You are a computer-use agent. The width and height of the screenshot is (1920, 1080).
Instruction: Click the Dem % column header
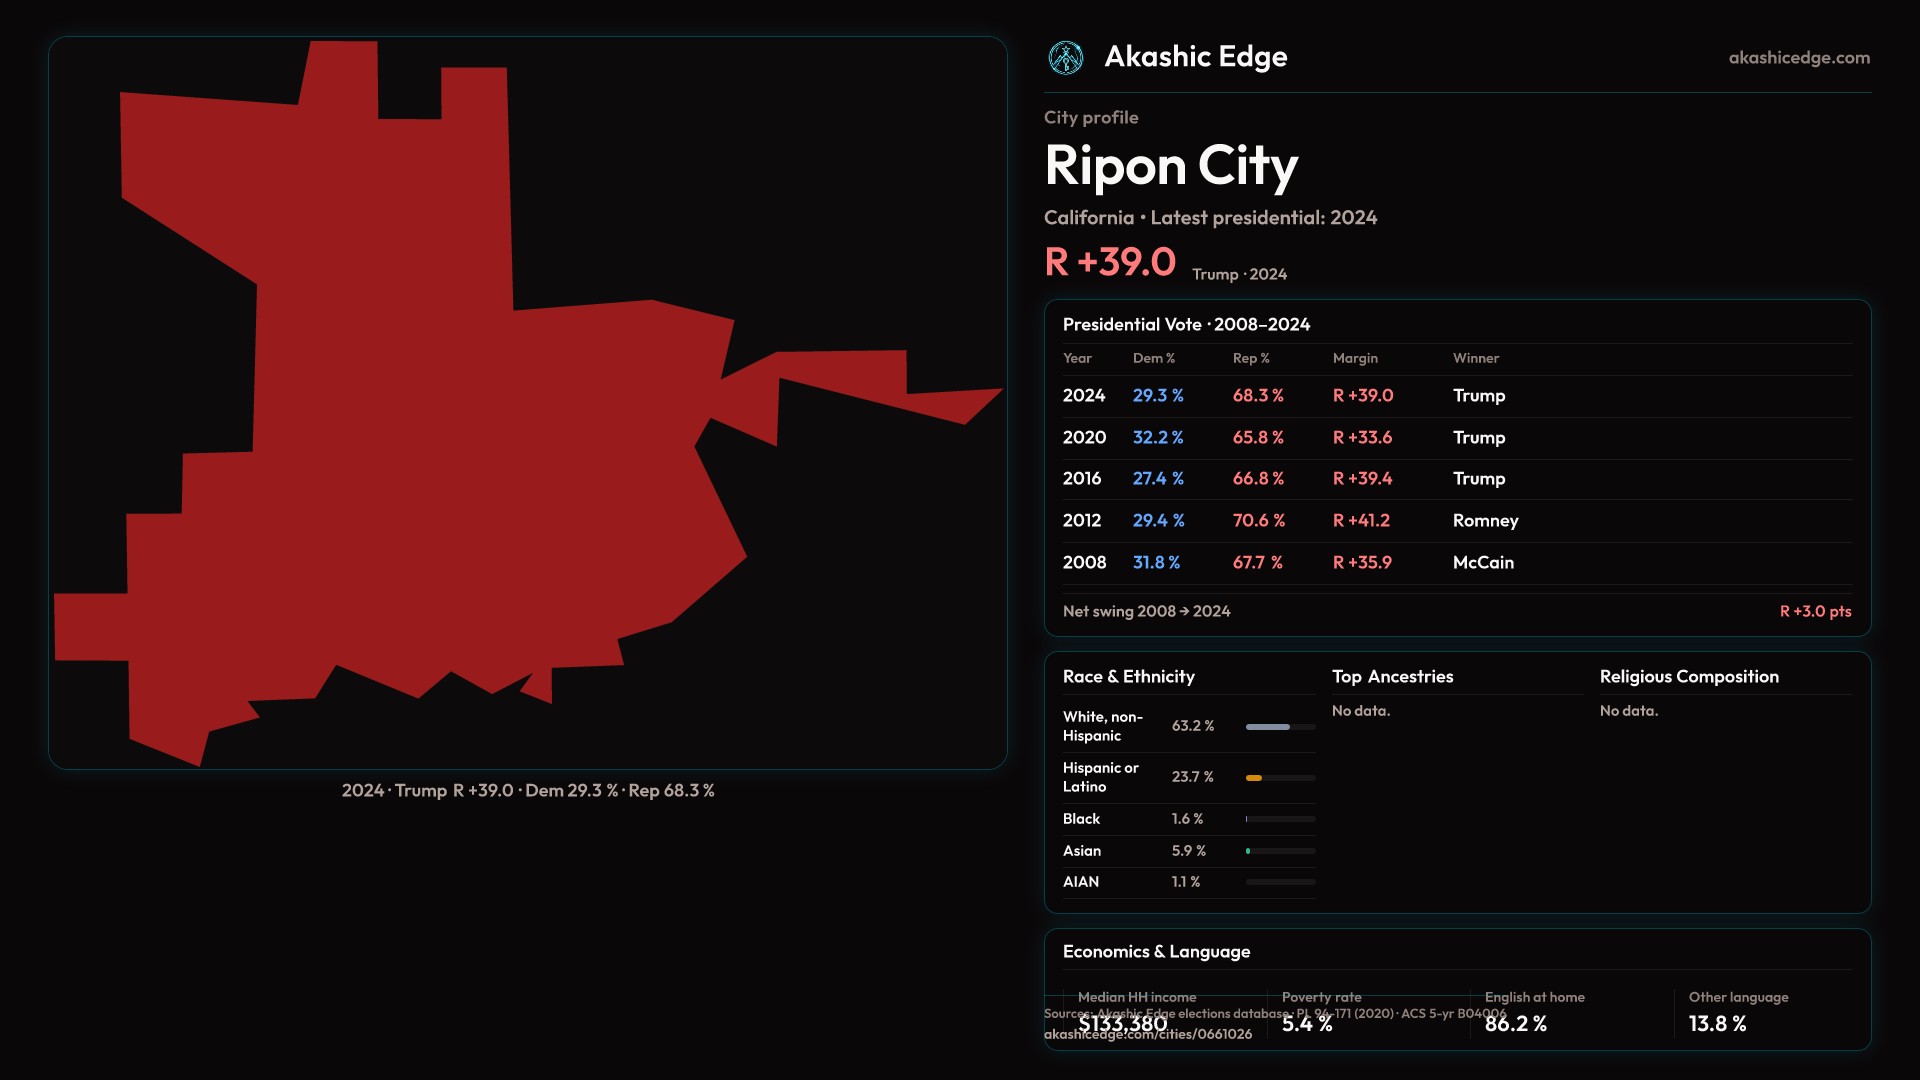click(1153, 358)
